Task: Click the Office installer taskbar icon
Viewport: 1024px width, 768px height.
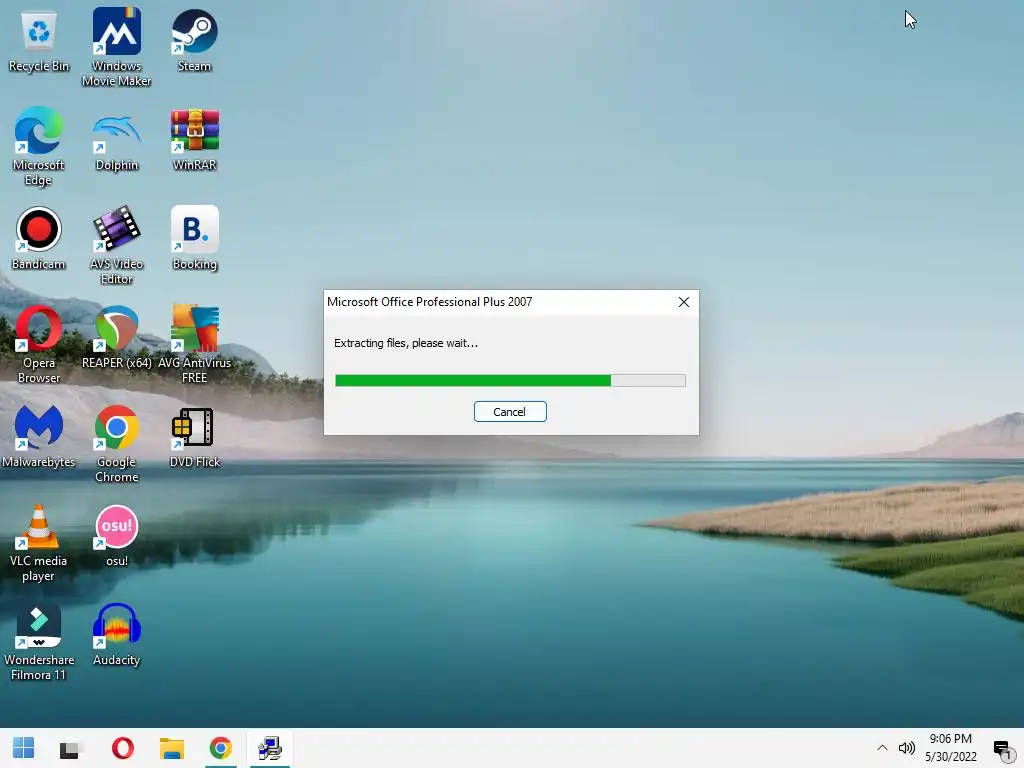Action: (x=270, y=748)
